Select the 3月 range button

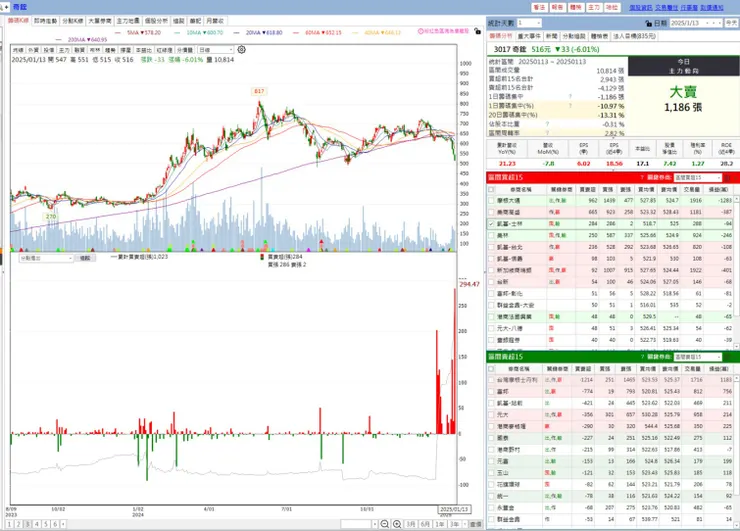411,524
